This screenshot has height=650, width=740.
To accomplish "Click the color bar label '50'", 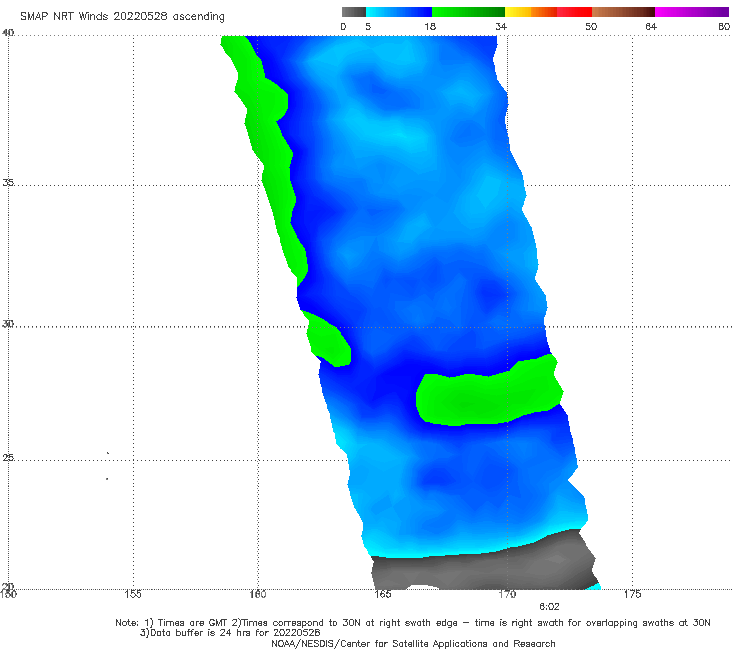I will tap(591, 26).
